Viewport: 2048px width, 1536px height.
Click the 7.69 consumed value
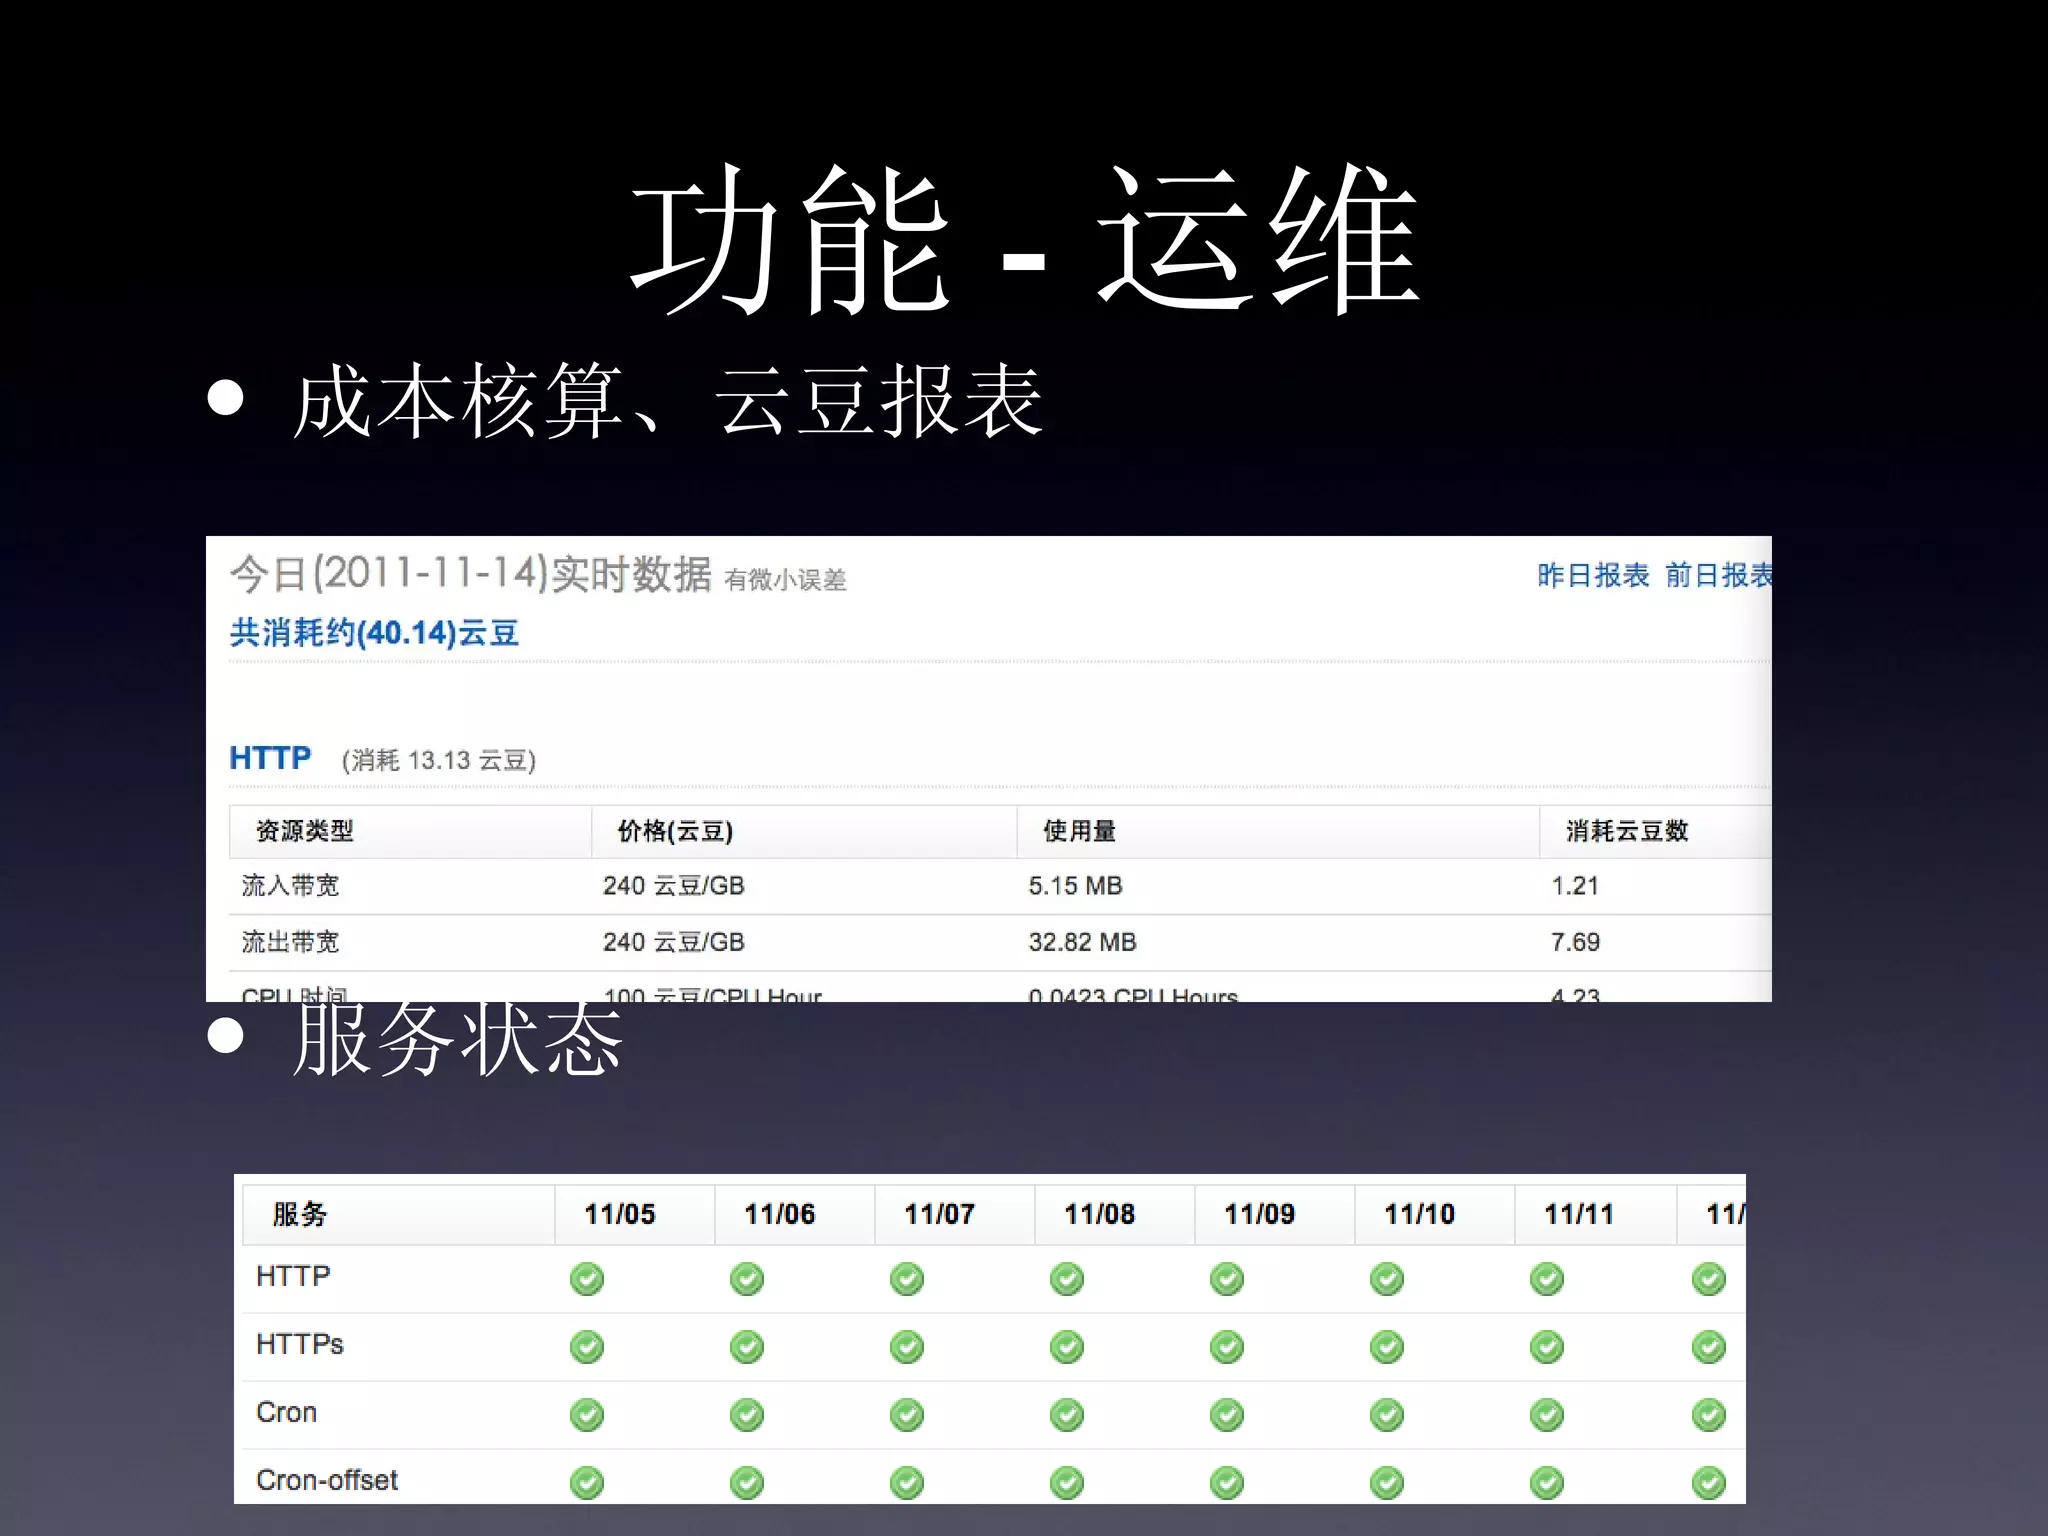click(1575, 942)
